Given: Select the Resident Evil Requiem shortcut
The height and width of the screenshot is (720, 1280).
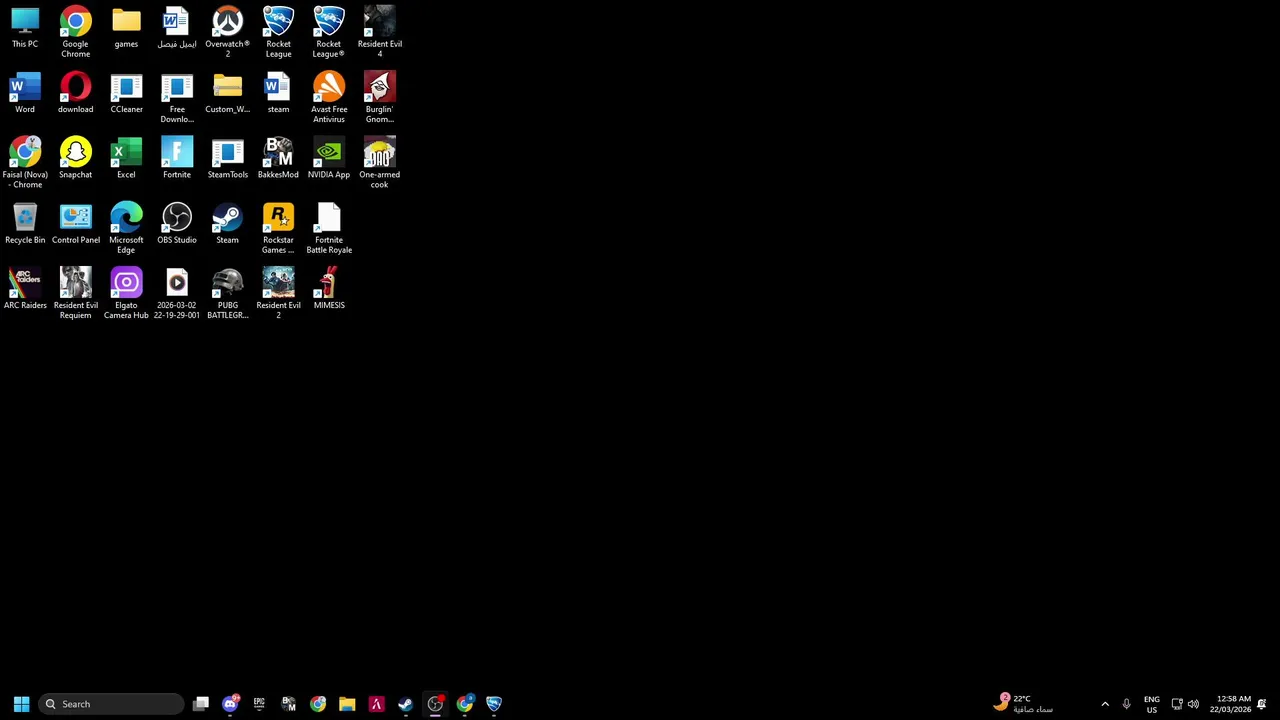Looking at the screenshot, I should tap(75, 293).
